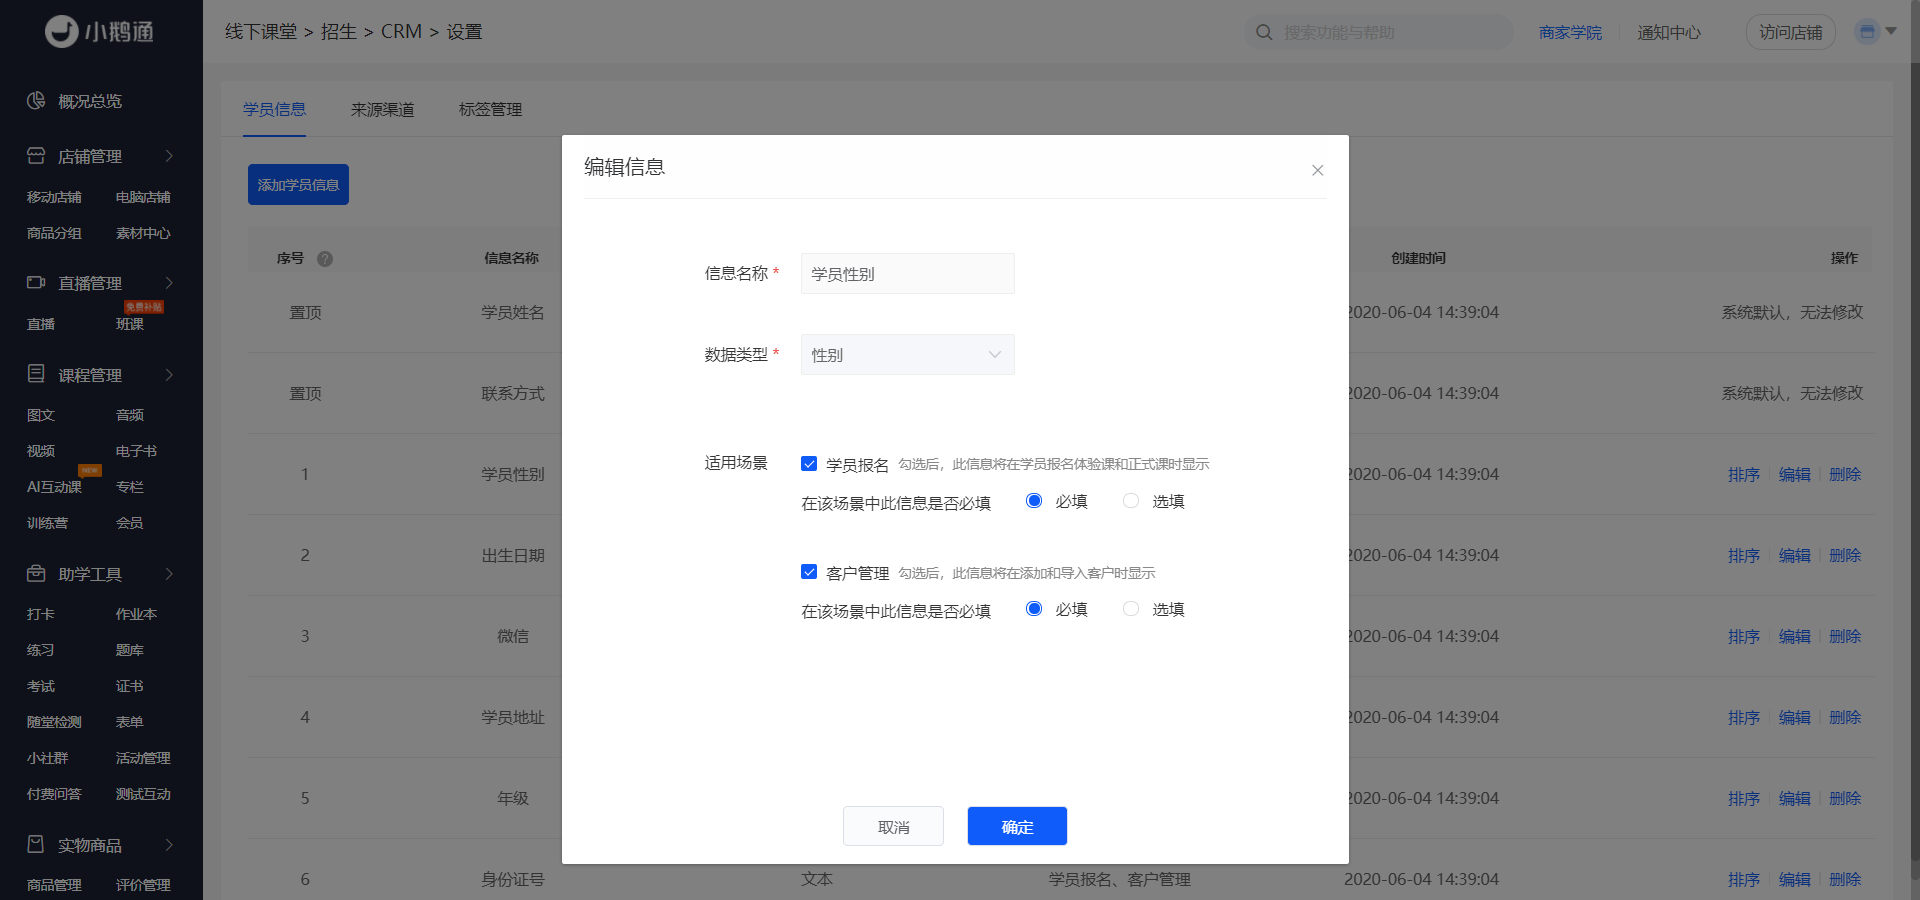The image size is (1920, 900).
Task: Click the 课程管理 document icon
Action: (x=36, y=374)
